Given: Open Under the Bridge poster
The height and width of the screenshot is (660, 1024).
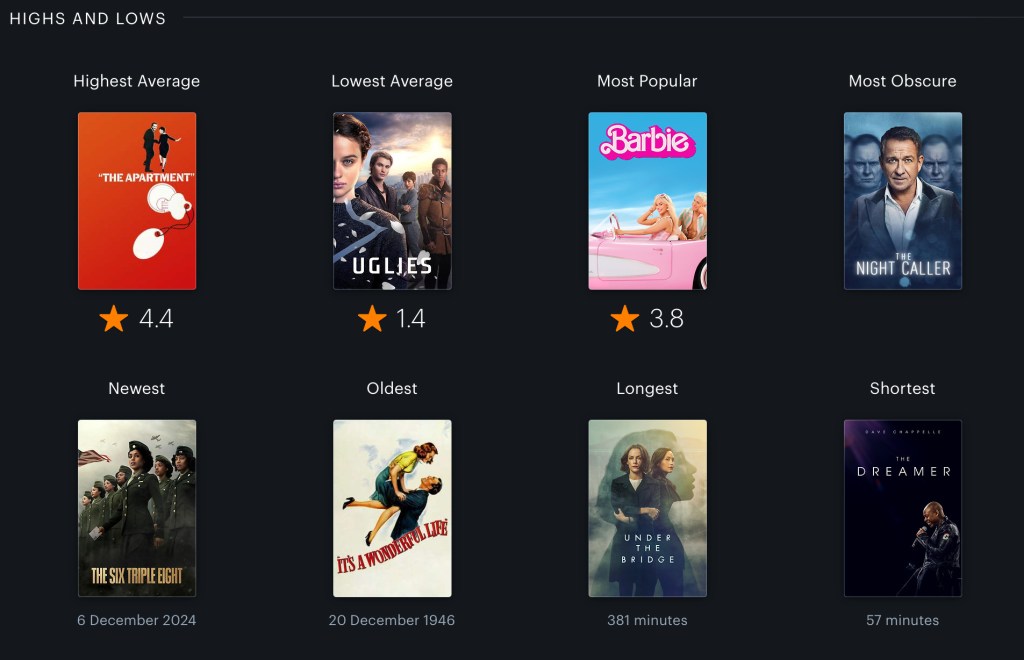Looking at the screenshot, I should pos(648,508).
